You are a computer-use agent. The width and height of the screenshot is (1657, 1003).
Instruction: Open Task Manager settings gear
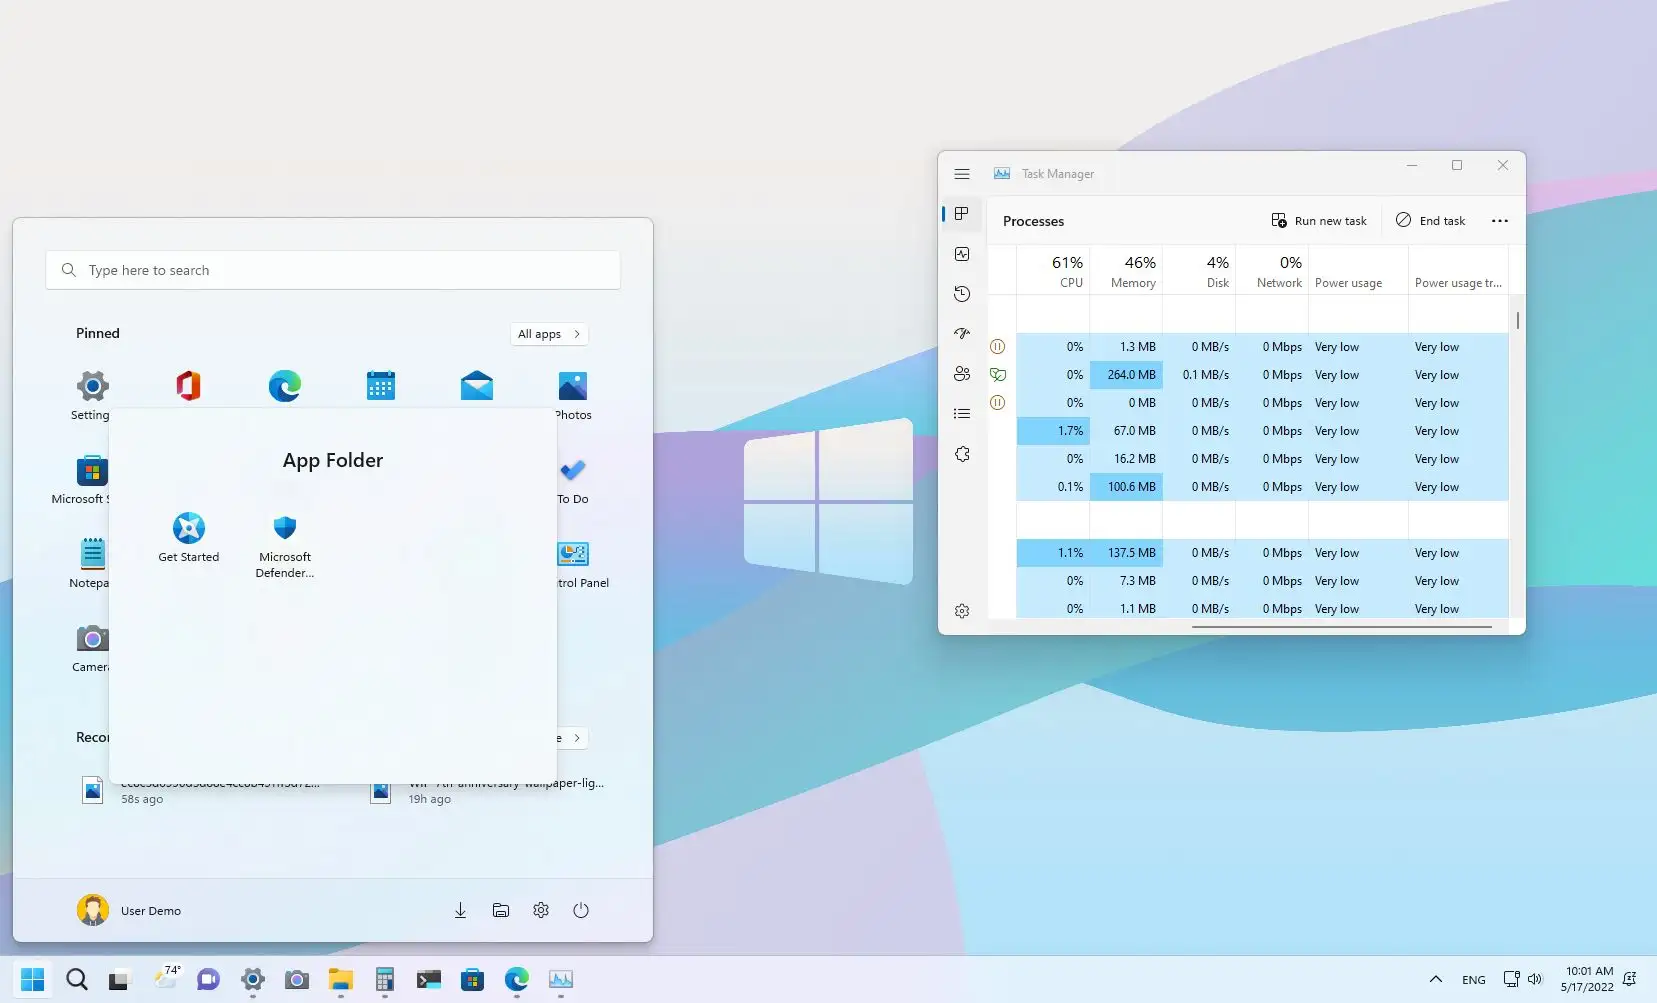[x=962, y=610]
